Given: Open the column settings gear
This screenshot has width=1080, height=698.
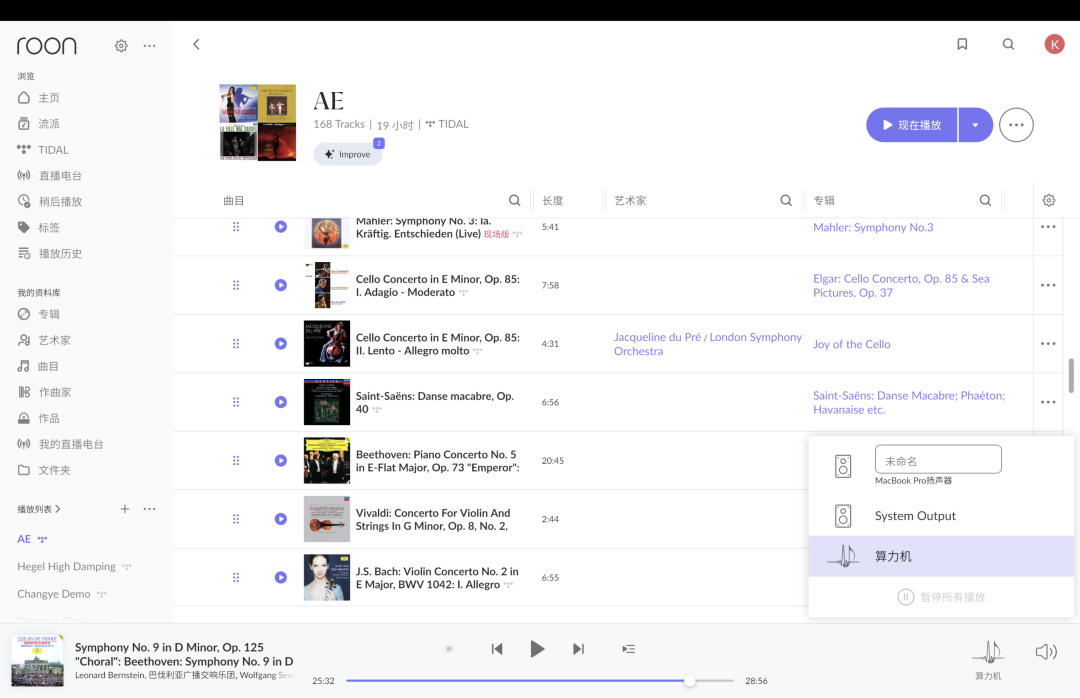Looking at the screenshot, I should point(1048,201).
